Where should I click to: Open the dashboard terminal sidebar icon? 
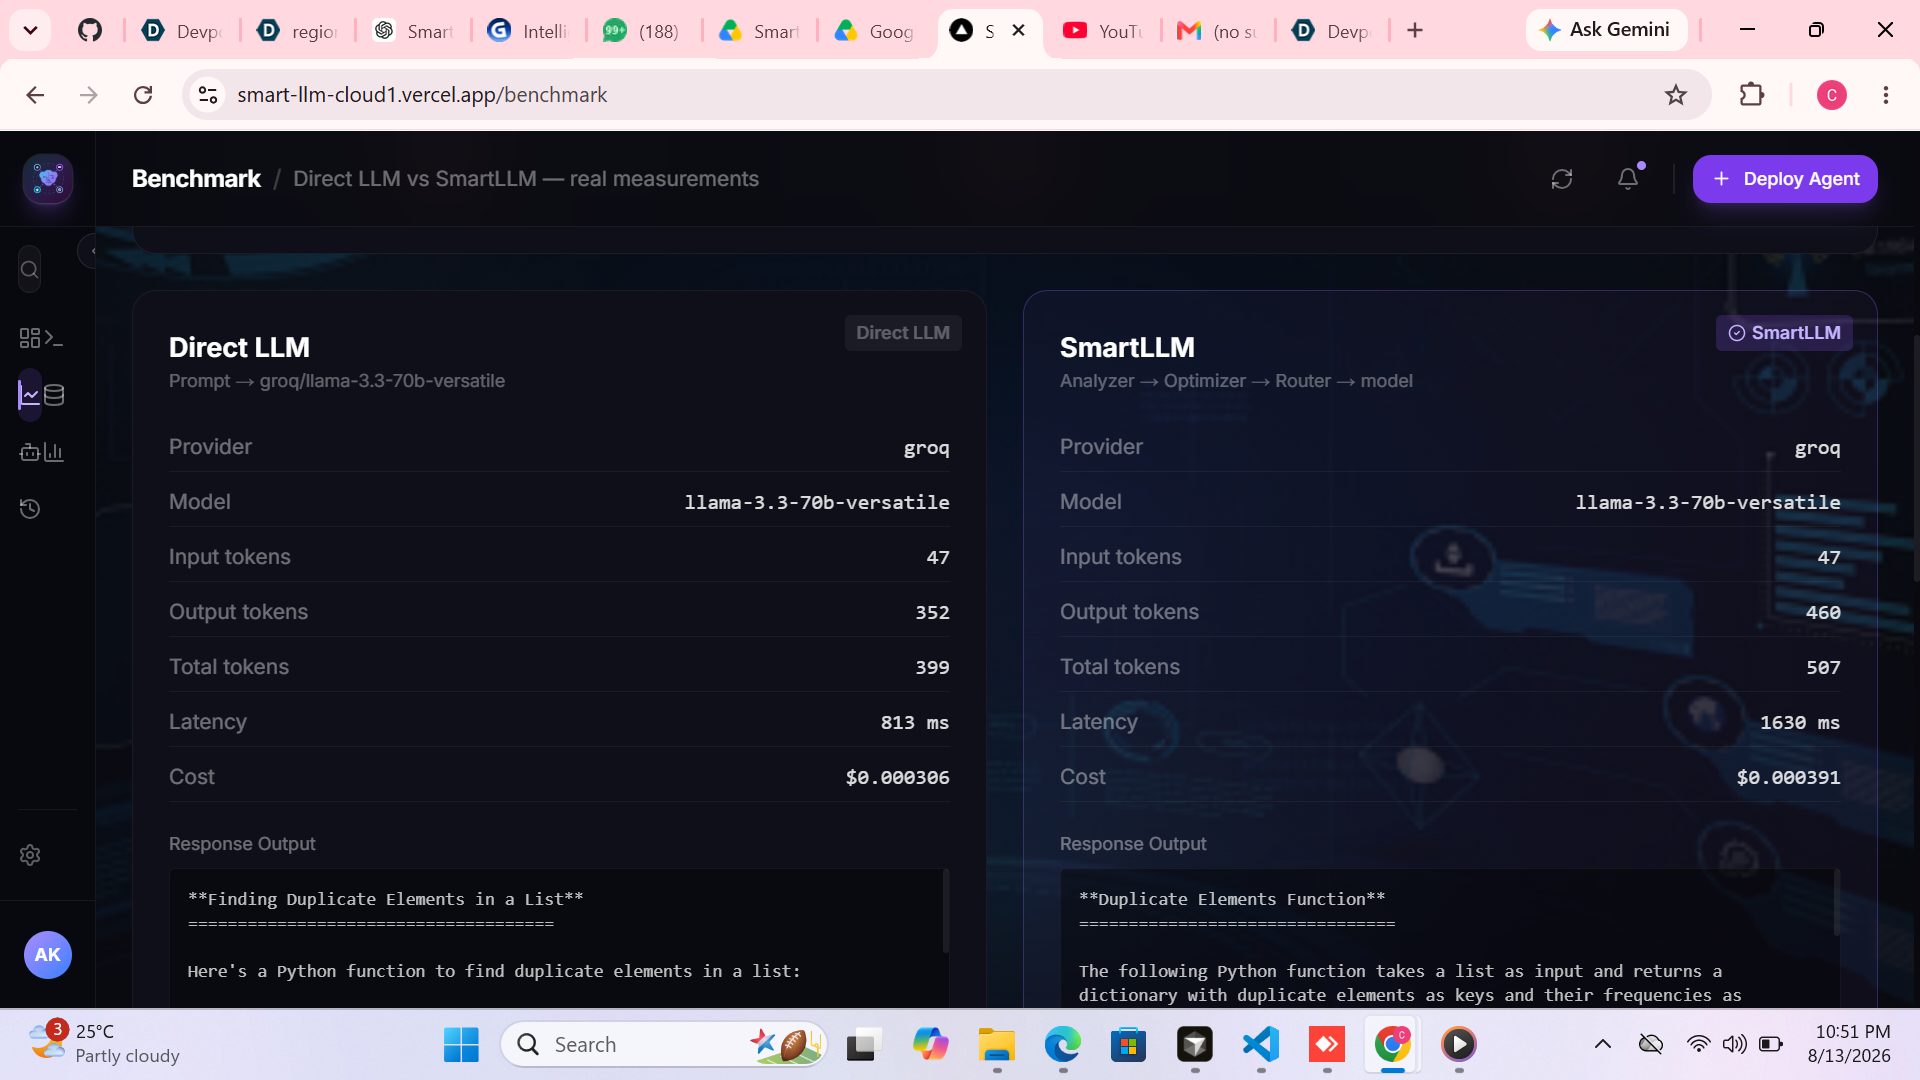pos(41,339)
